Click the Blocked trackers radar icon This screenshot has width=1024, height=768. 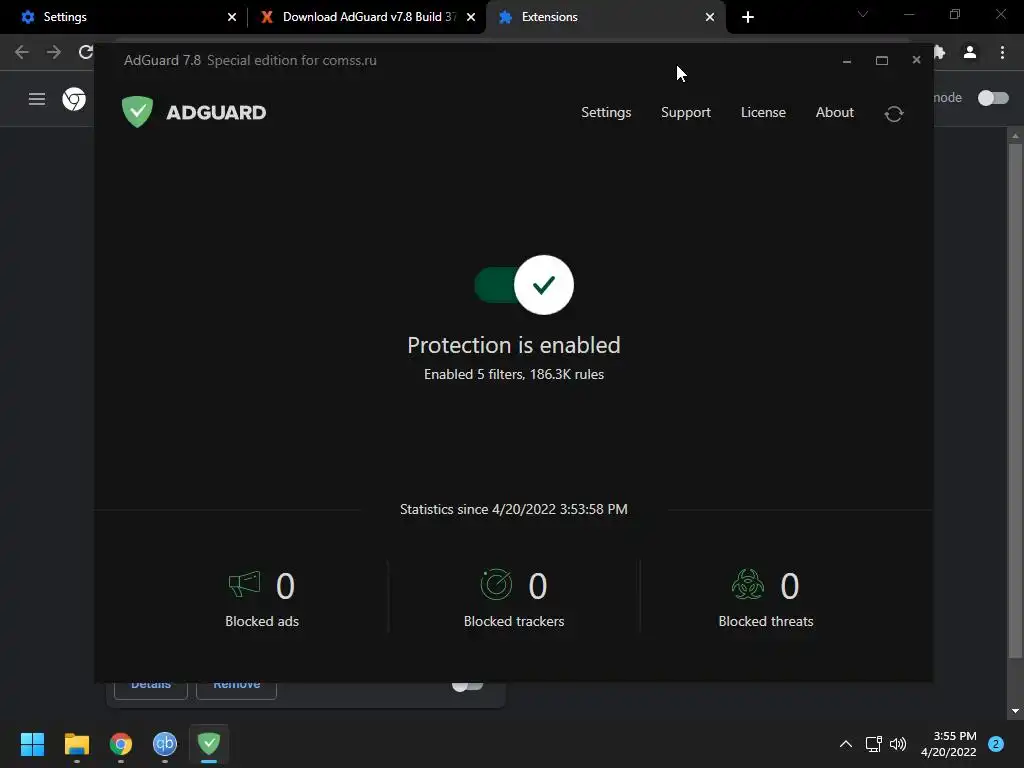coord(496,584)
